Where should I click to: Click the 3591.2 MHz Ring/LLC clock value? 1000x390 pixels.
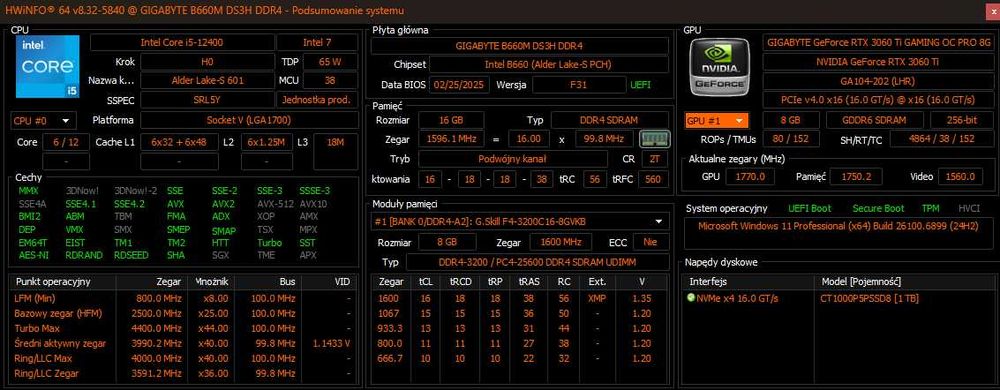tap(158, 373)
